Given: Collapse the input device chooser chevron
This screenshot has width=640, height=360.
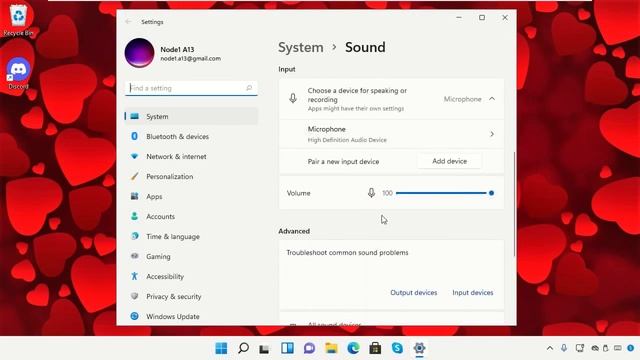Looking at the screenshot, I should click(492, 99).
